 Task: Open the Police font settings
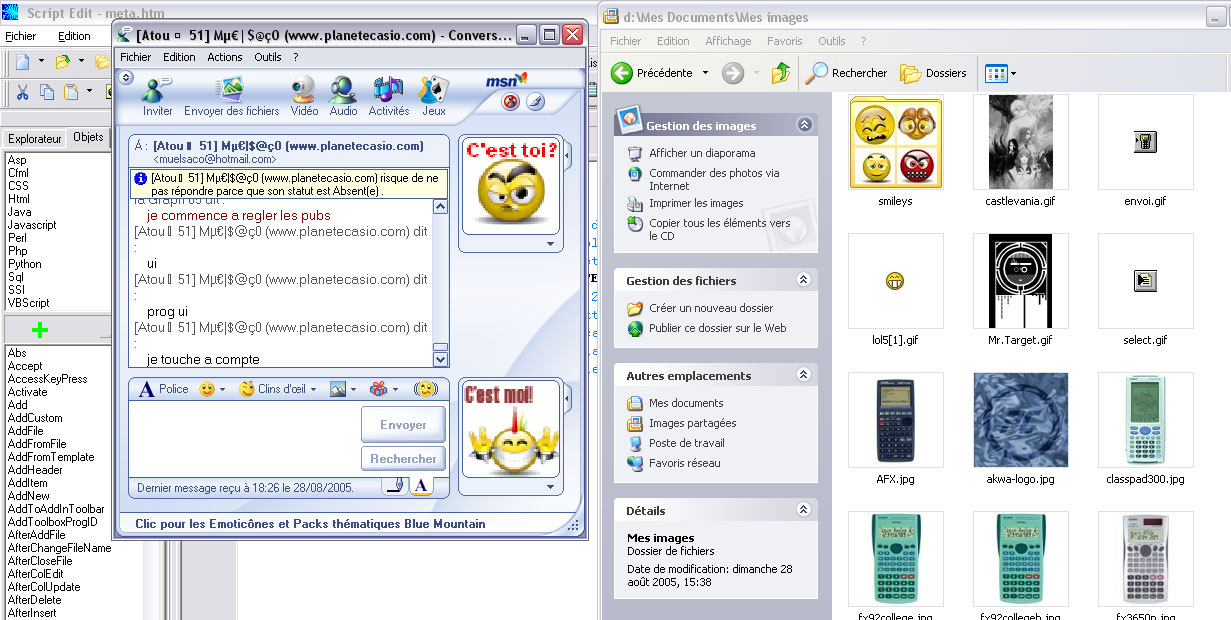[x=163, y=389]
